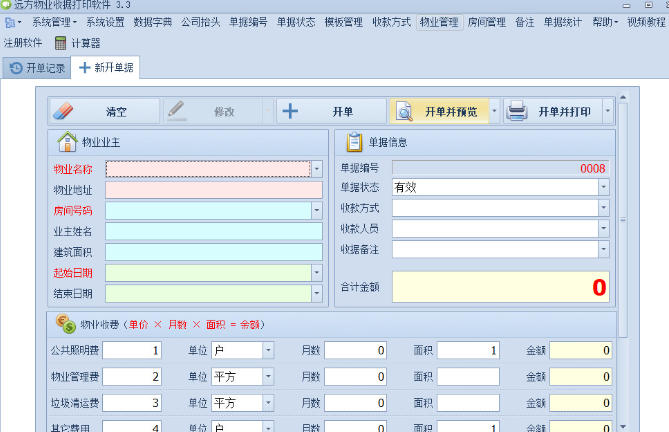Image resolution: width=669 pixels, height=432 pixels.
Task: Open the 单据编号 menu item
Action: click(x=248, y=22)
